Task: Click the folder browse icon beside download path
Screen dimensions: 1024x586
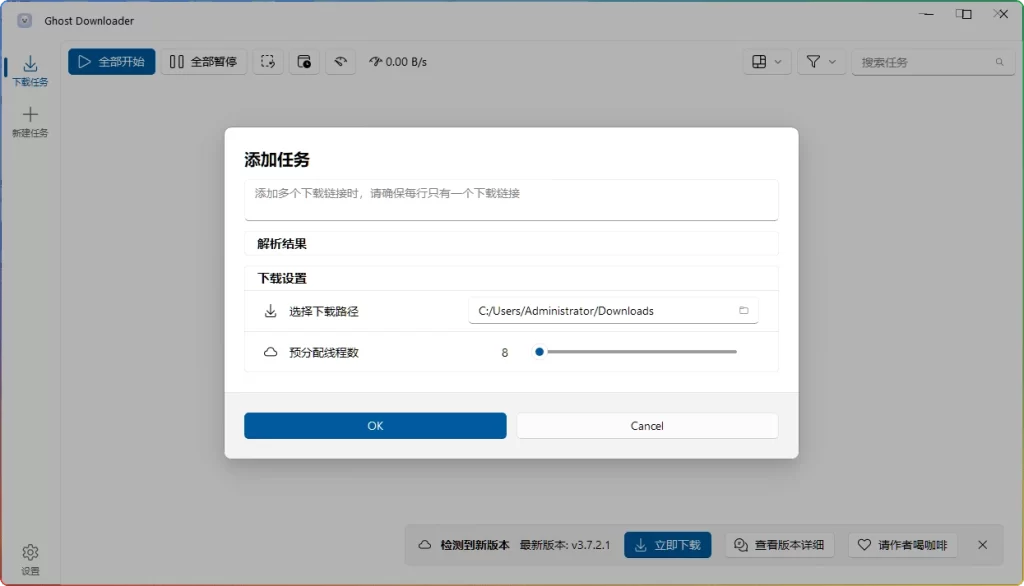Action: tap(743, 310)
